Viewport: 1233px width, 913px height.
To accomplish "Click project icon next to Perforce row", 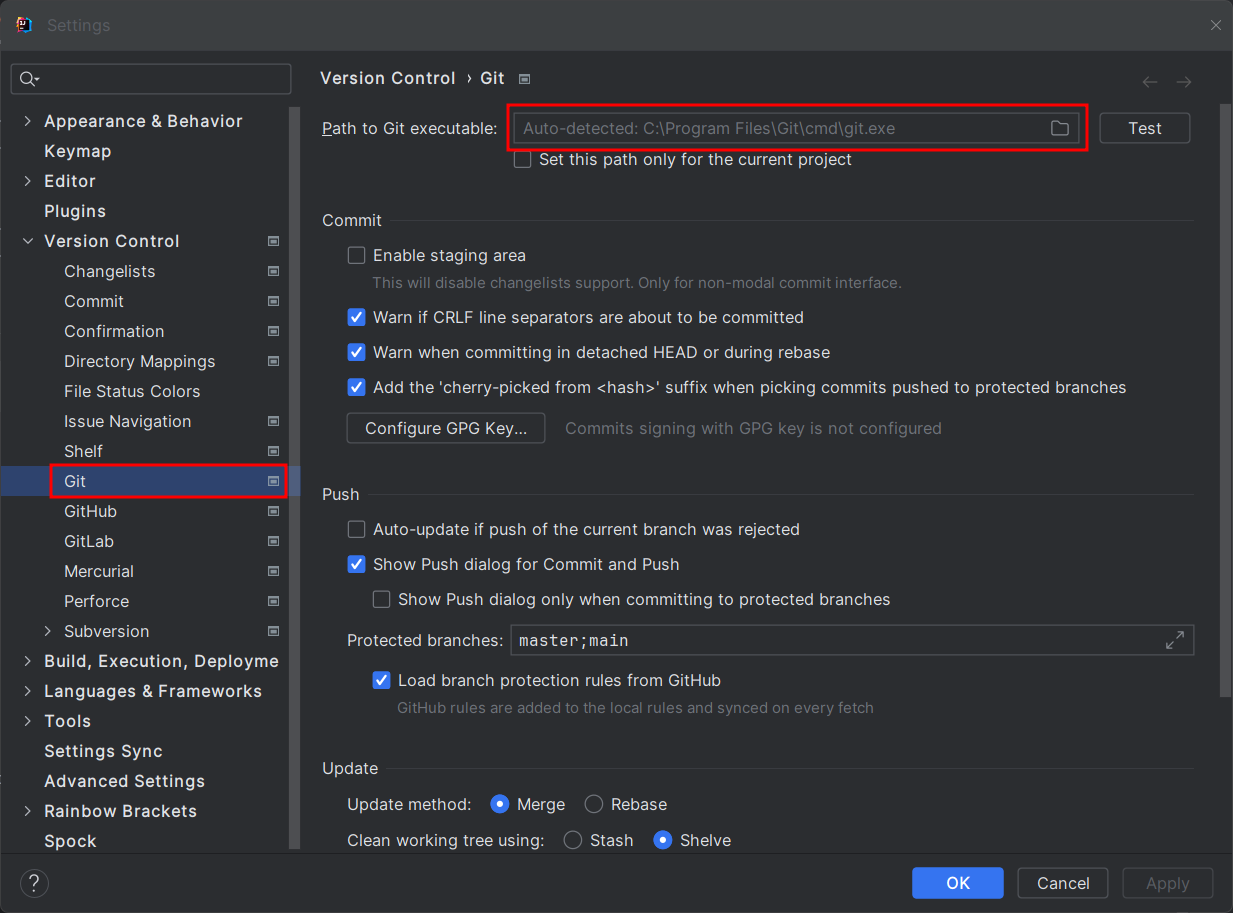I will (273, 601).
